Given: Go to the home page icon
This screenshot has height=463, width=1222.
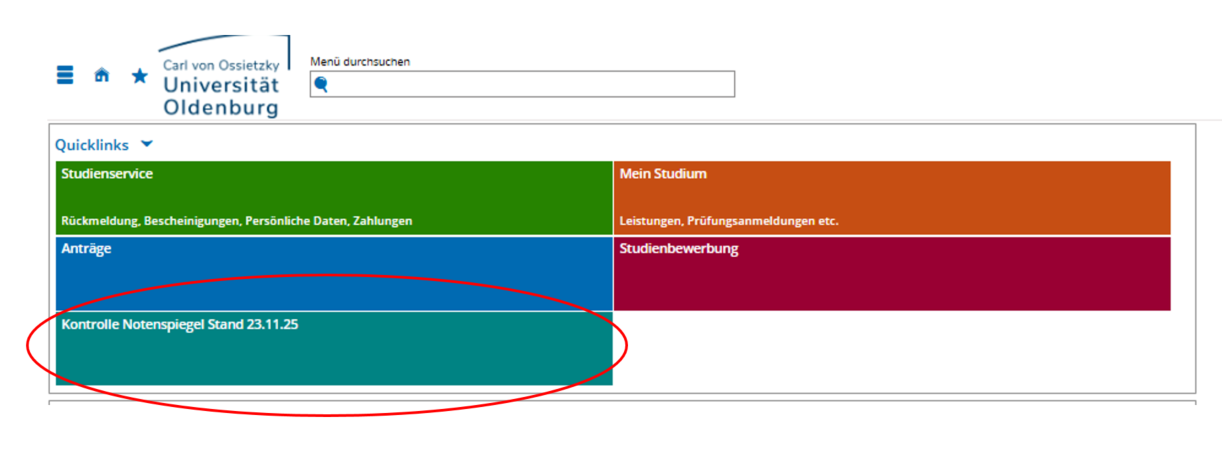Looking at the screenshot, I should [x=101, y=76].
